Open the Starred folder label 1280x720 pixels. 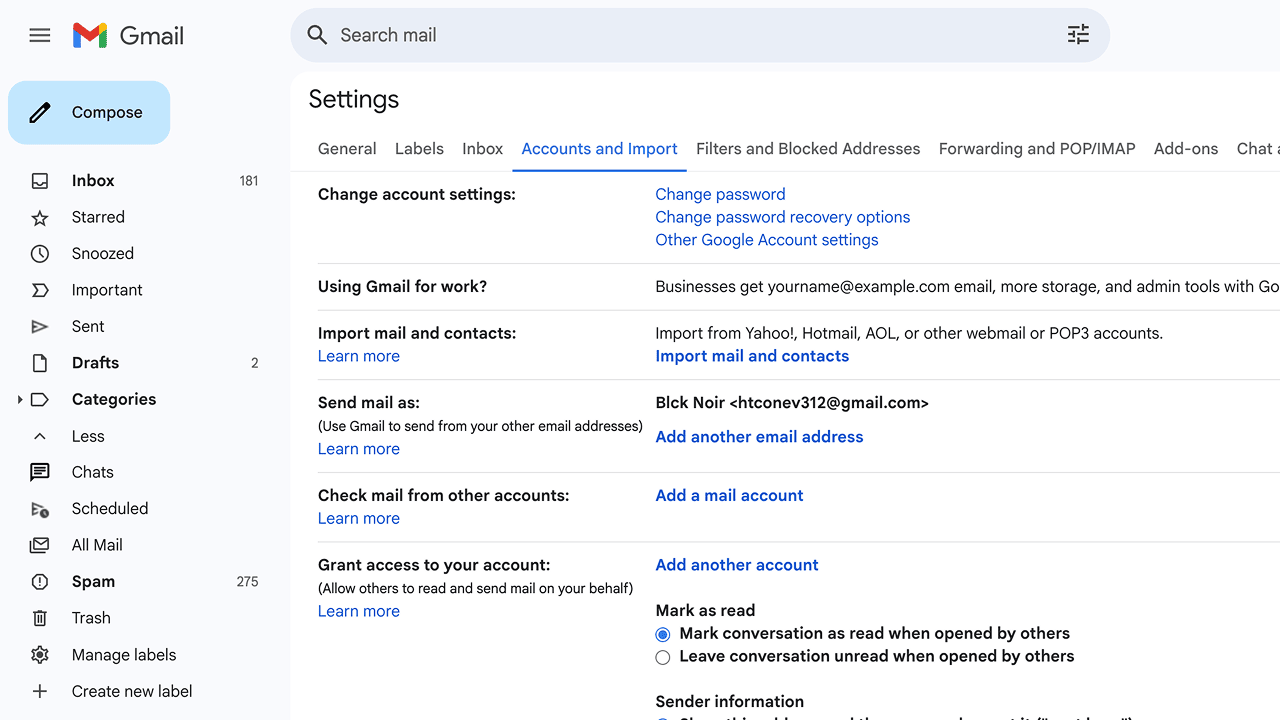coord(98,217)
